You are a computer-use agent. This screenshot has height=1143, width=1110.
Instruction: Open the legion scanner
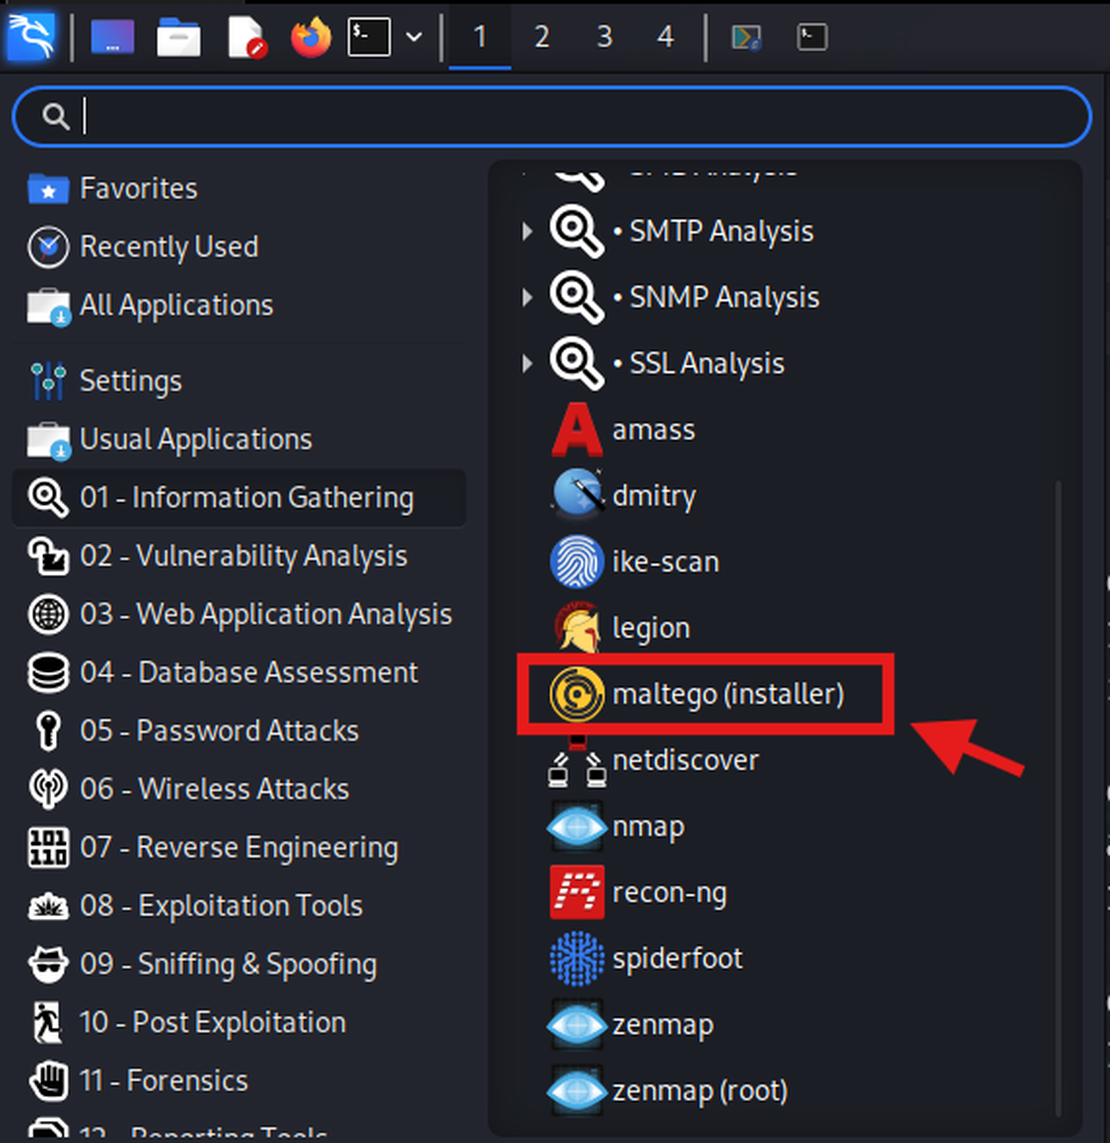pos(650,628)
